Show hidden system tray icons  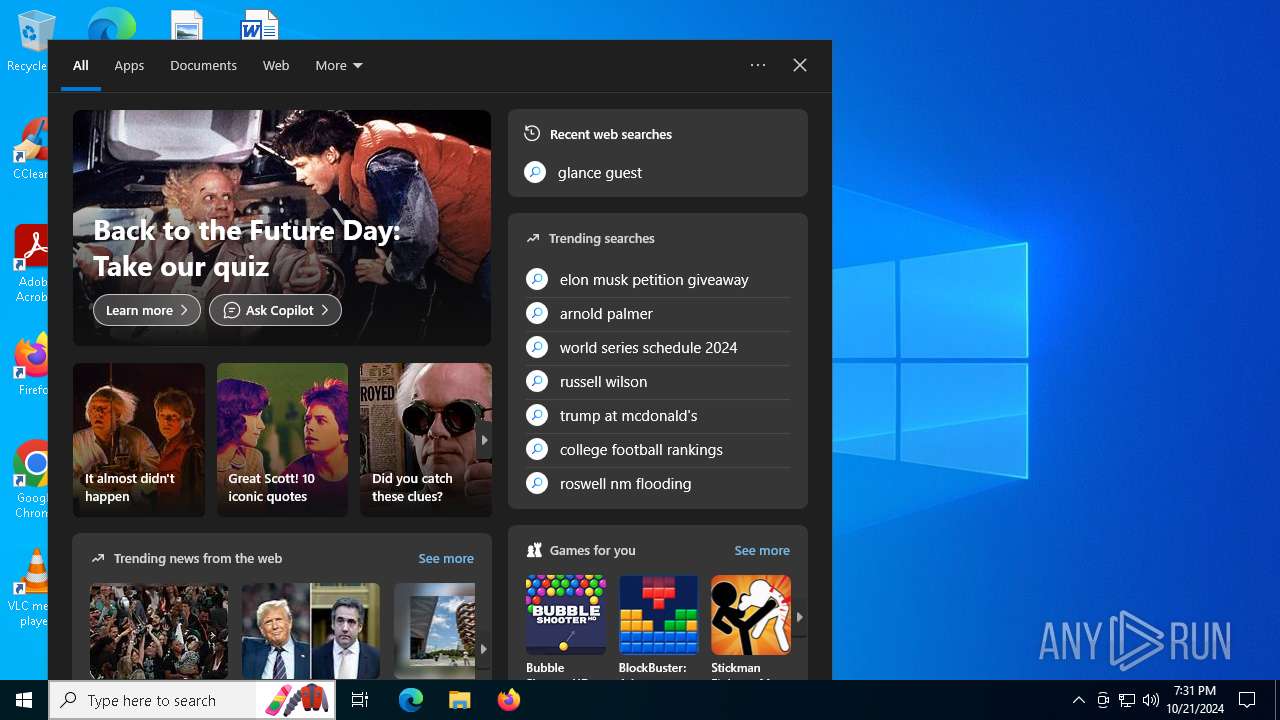click(1079, 700)
